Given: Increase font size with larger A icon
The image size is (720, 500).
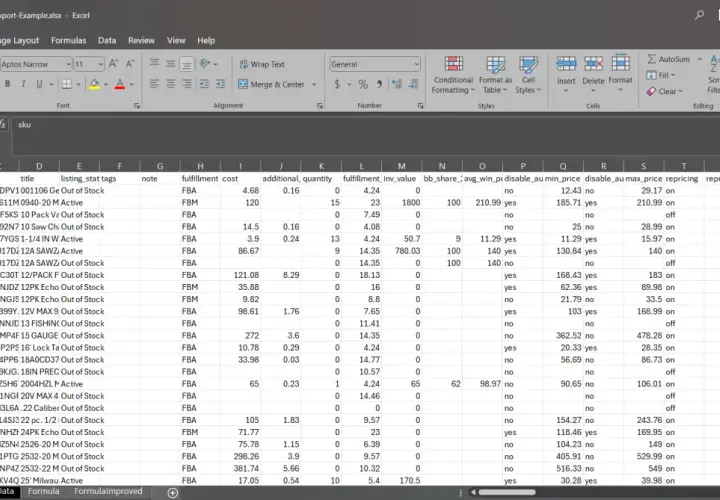Looking at the screenshot, I should click(113, 64).
